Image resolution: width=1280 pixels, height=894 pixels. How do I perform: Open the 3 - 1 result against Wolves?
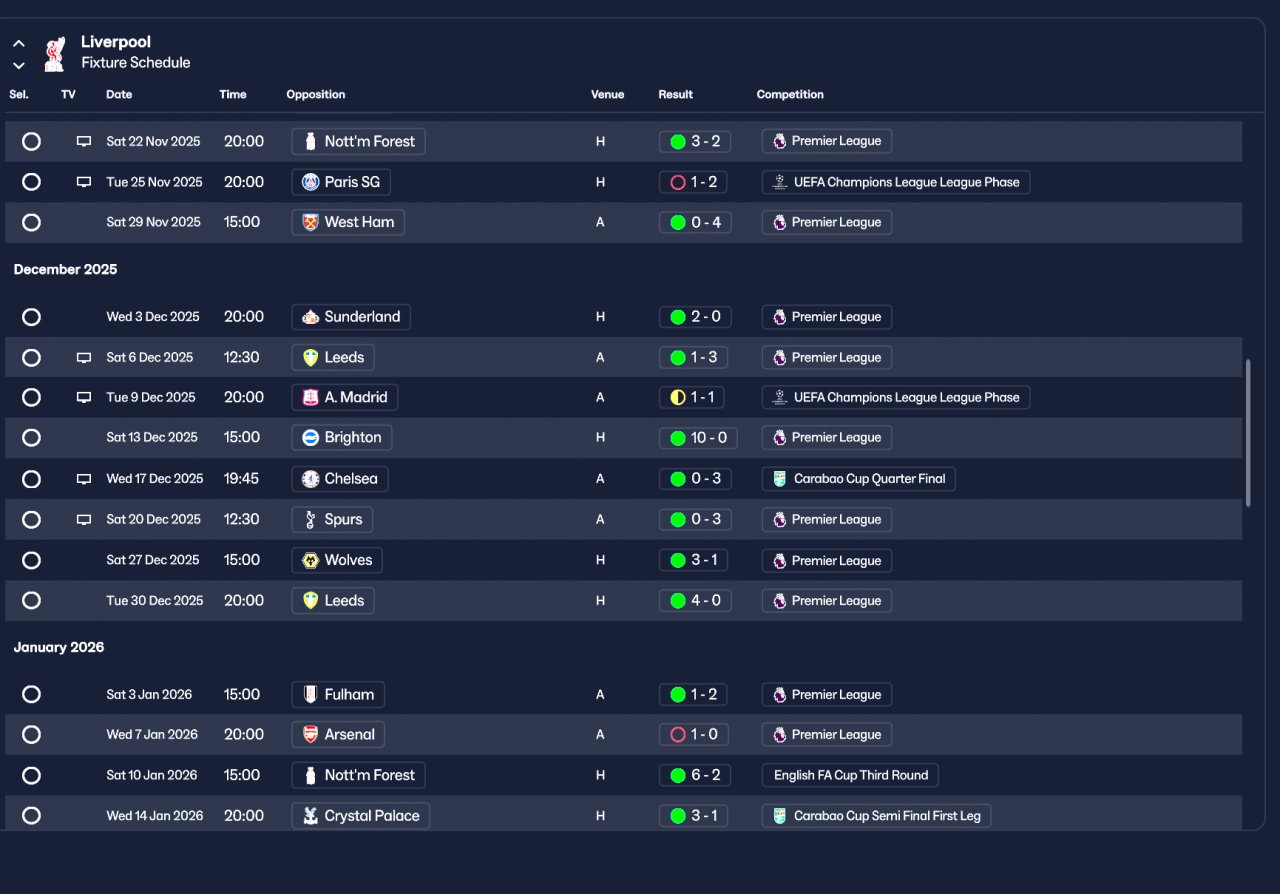(695, 560)
